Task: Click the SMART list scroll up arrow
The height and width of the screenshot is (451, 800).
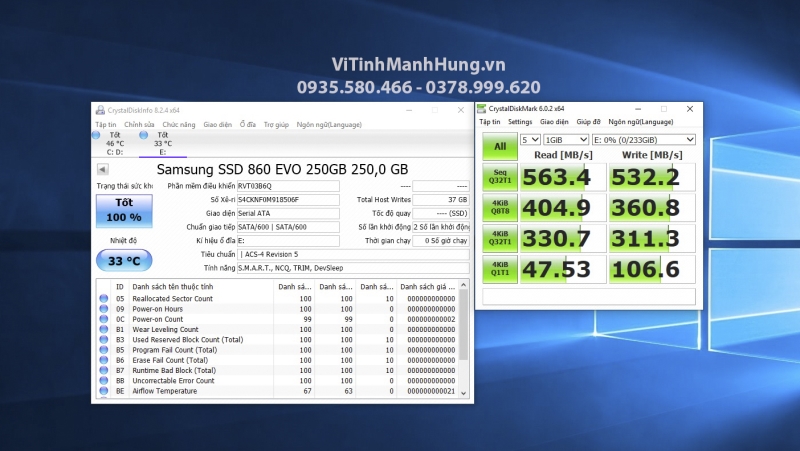Action: coord(463,285)
